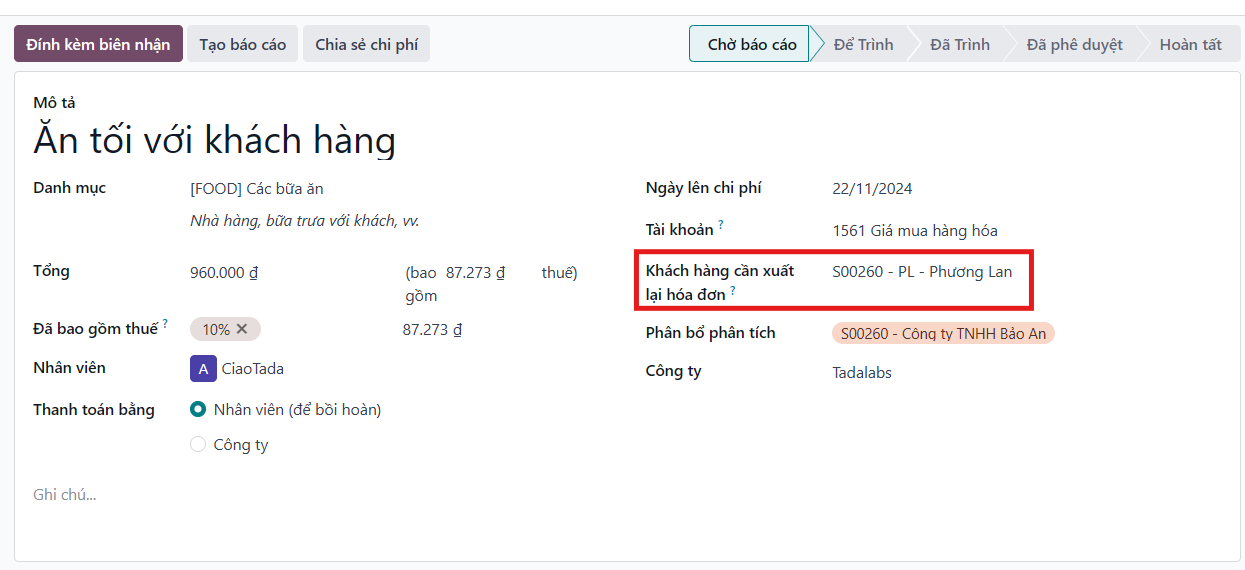Click the Công ty field label on right
The height and width of the screenshot is (570, 1245).
[673, 371]
